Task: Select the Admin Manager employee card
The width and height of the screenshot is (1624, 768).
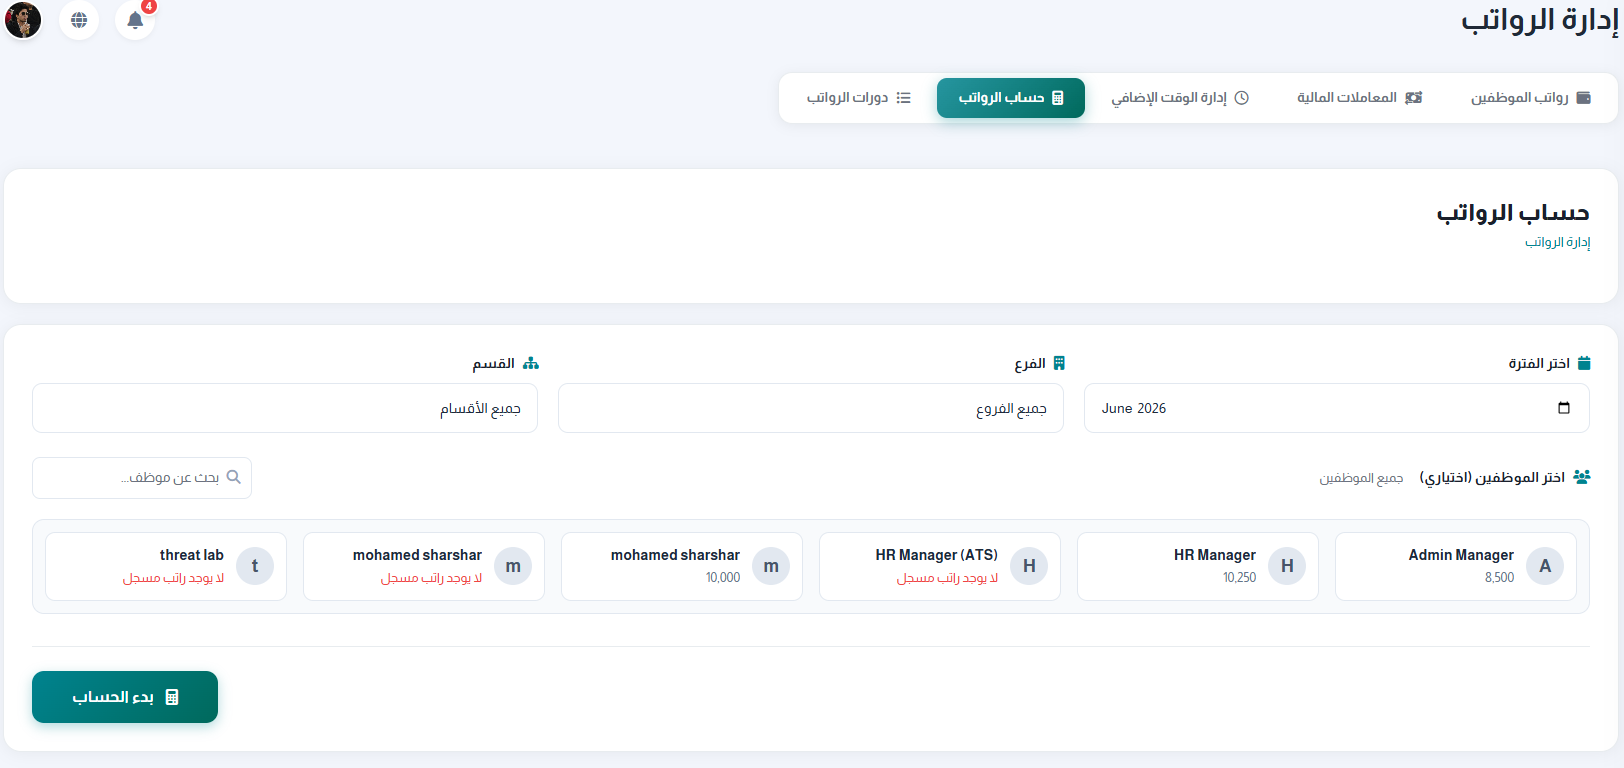Action: tap(1456, 566)
